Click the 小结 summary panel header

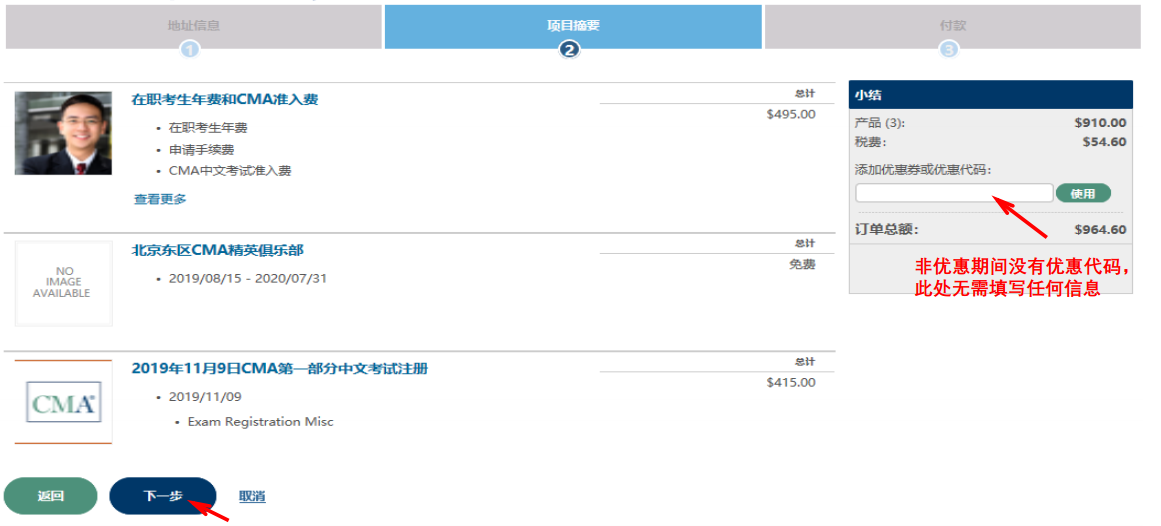click(x=990, y=95)
